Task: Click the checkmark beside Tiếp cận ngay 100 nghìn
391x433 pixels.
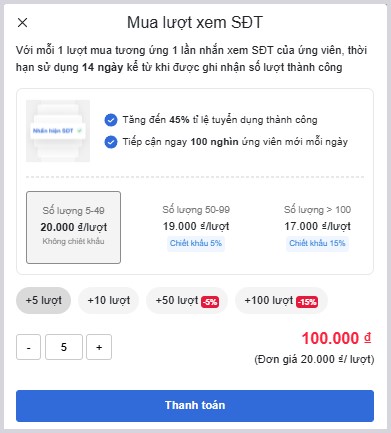Action: point(111,142)
